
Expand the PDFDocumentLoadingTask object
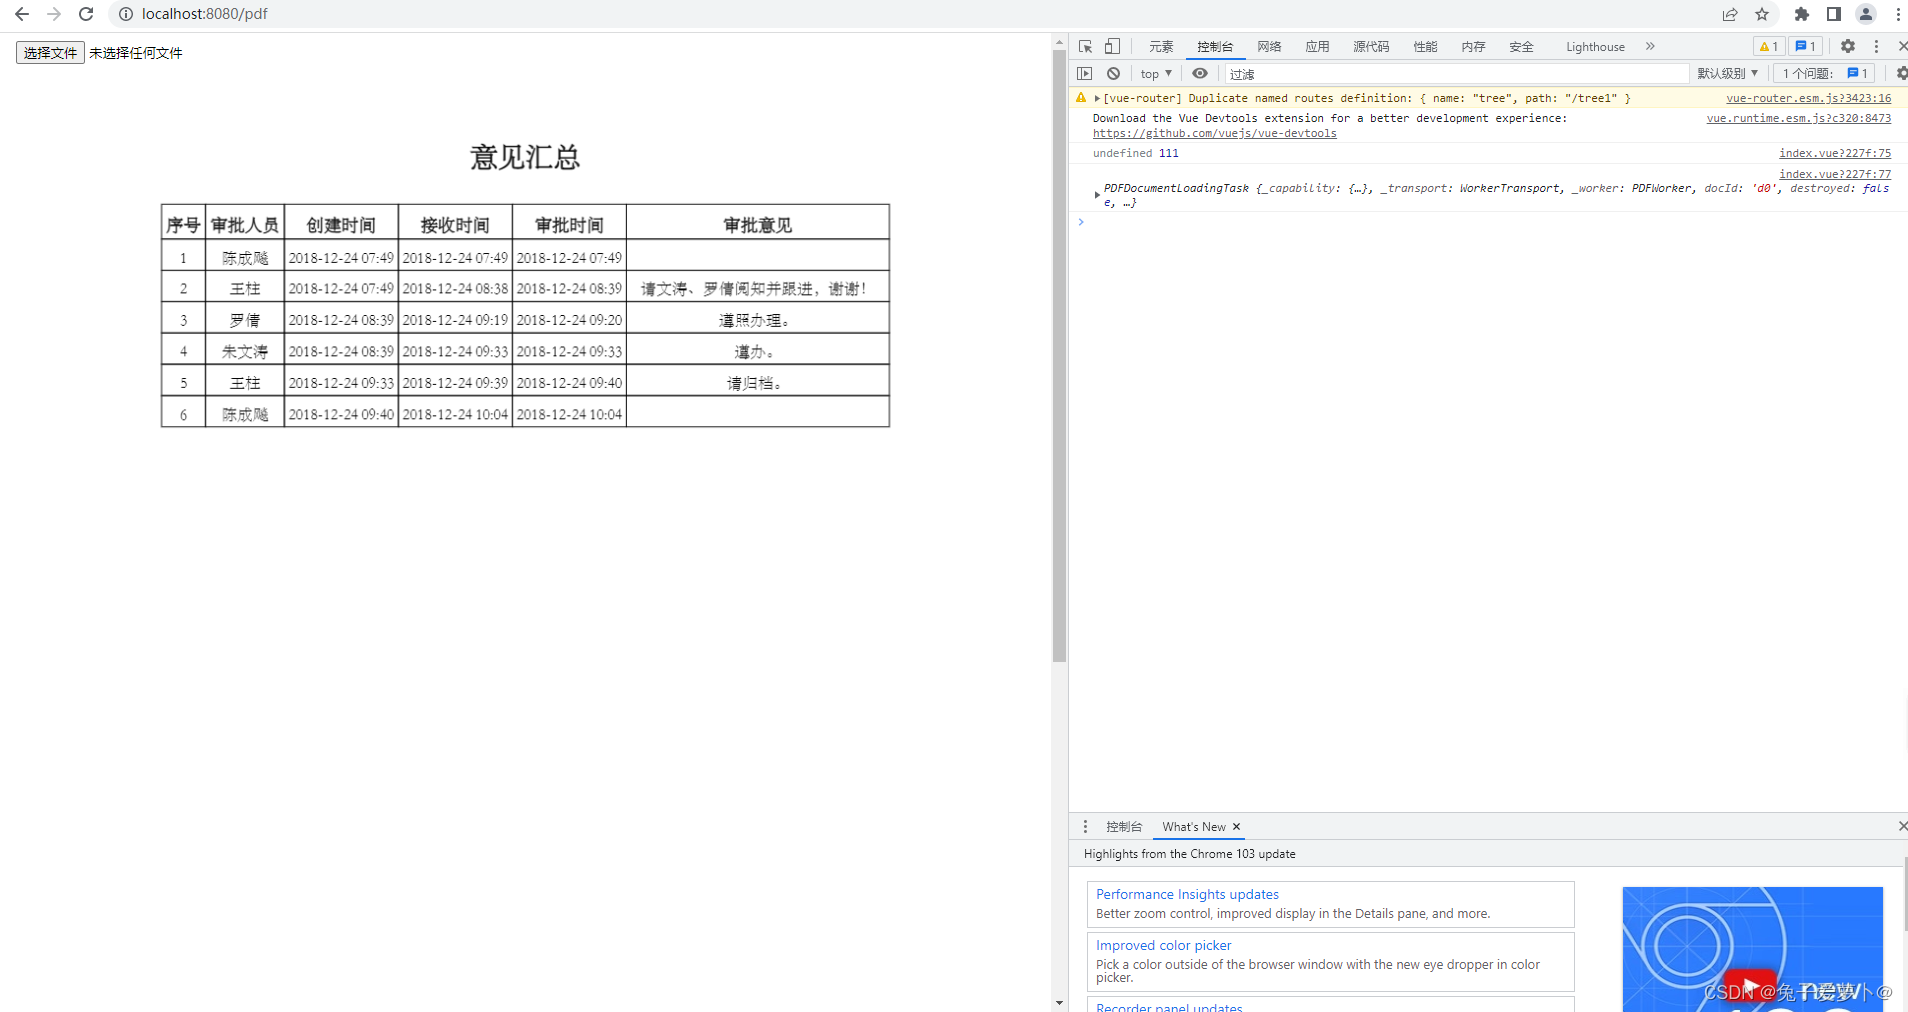[x=1096, y=194]
